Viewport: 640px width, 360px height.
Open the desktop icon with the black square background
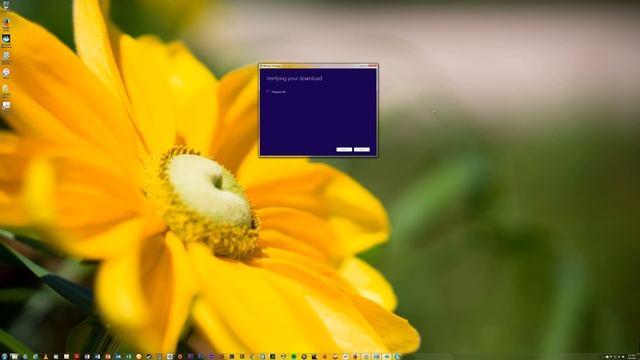coord(6,39)
